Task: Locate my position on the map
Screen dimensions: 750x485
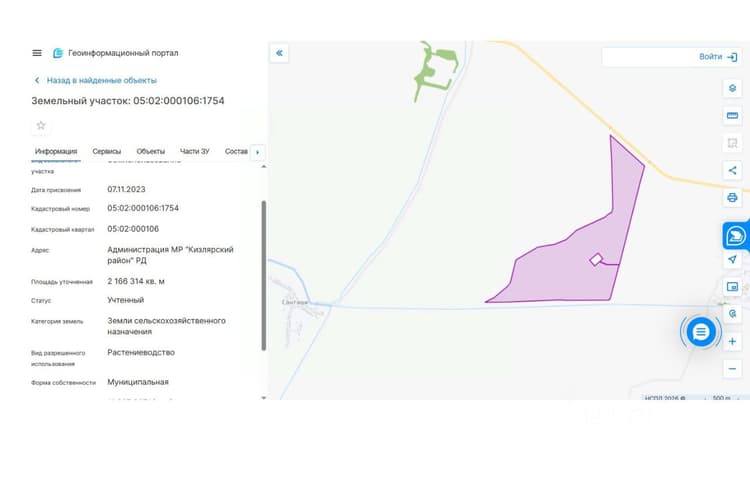Action: [x=732, y=259]
